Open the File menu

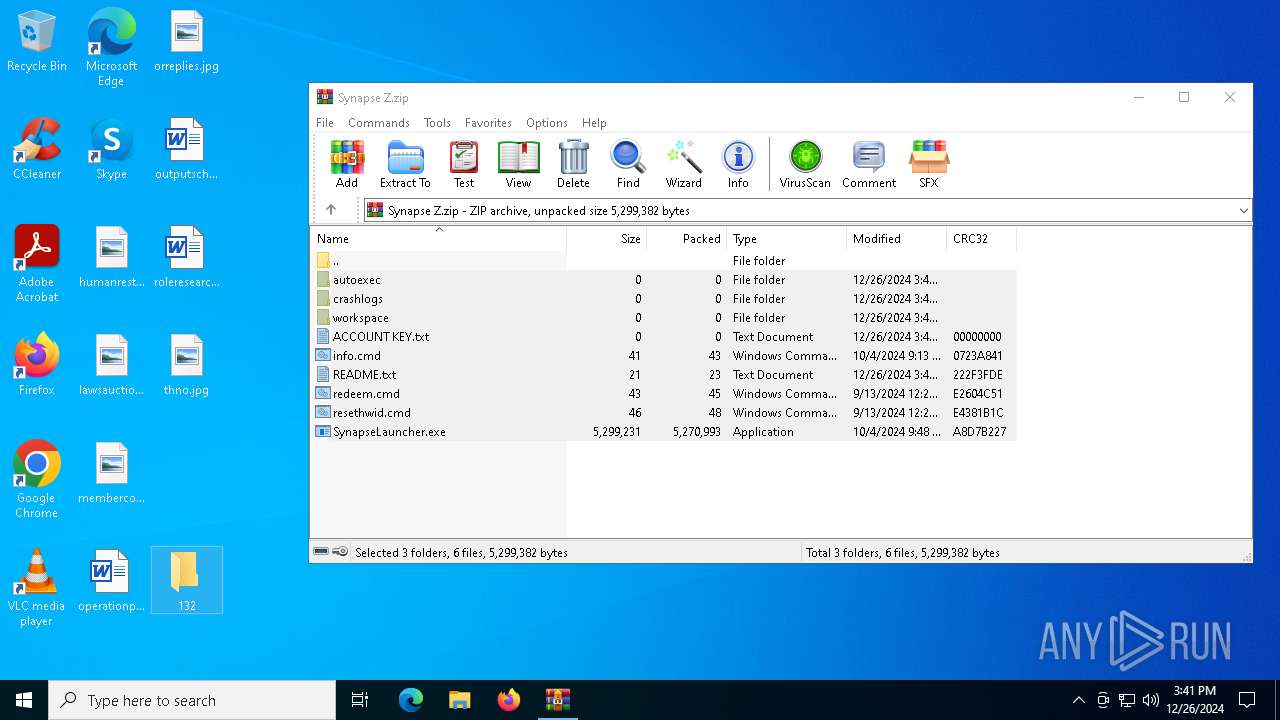(325, 122)
